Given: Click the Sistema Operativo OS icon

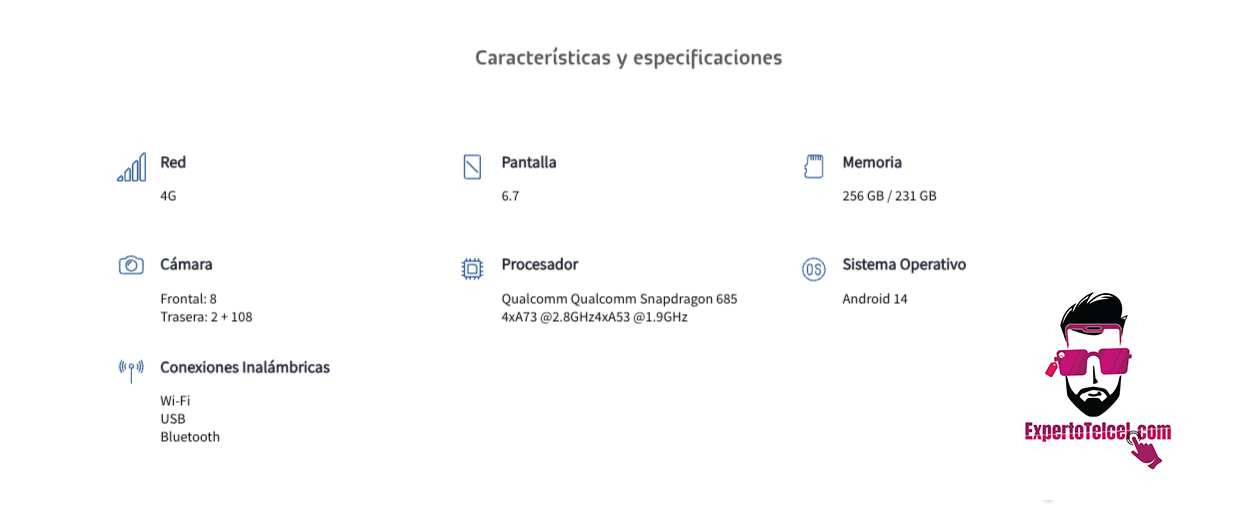Looking at the screenshot, I should click(814, 269).
